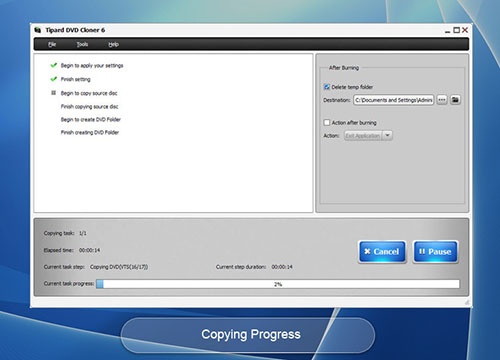Open the File menu
This screenshot has width=500, height=360.
pos(52,44)
